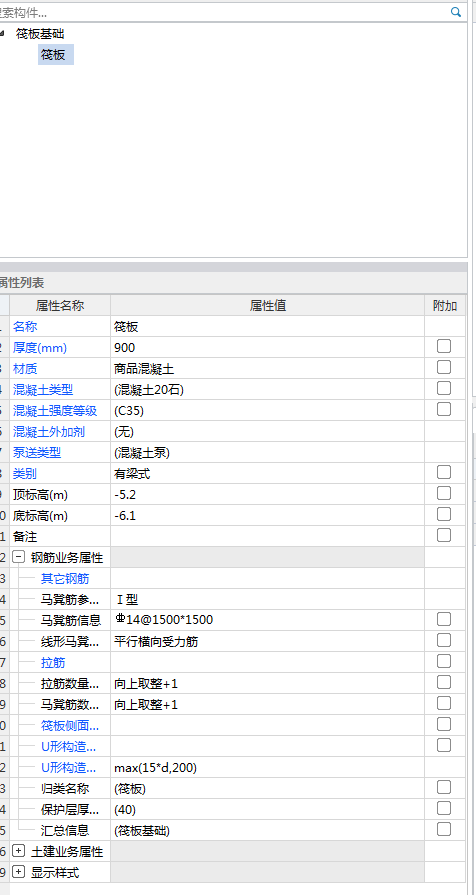
Task: Check the 附加 box for 拉筋
Action: click(x=444, y=661)
